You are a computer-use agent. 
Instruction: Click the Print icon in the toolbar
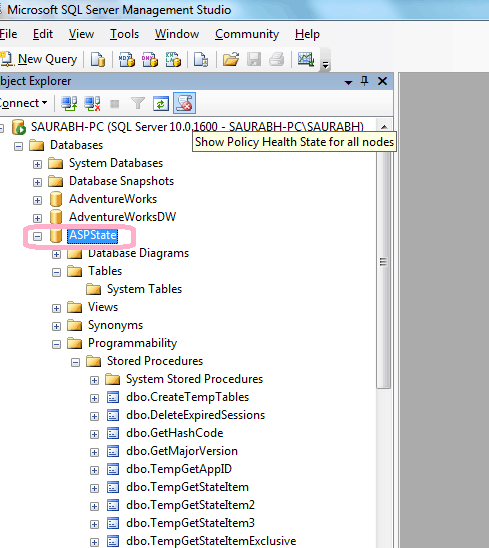[x=277, y=59]
